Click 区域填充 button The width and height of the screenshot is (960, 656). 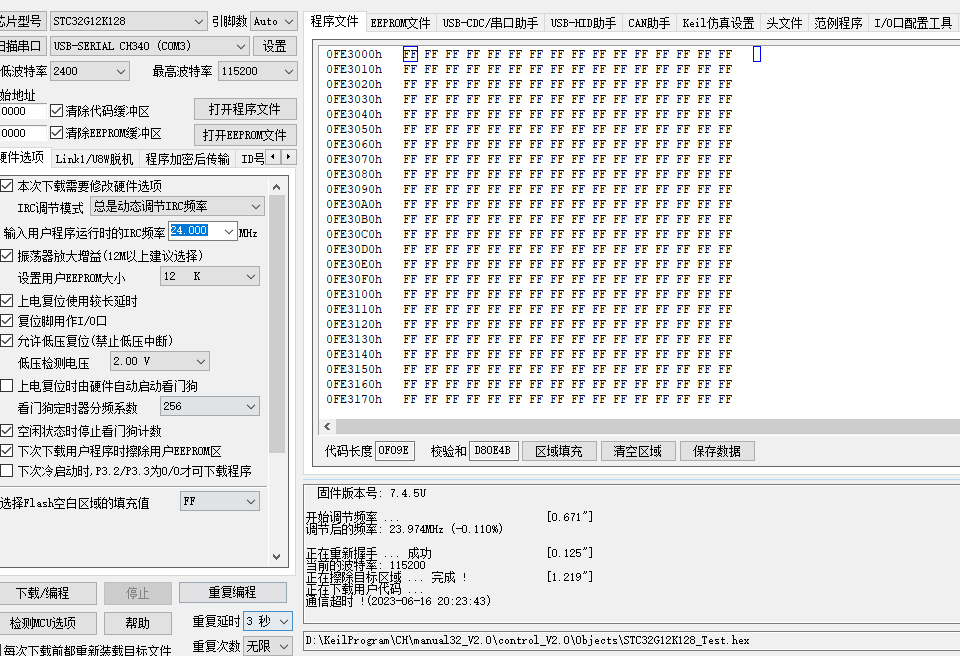(x=558, y=451)
